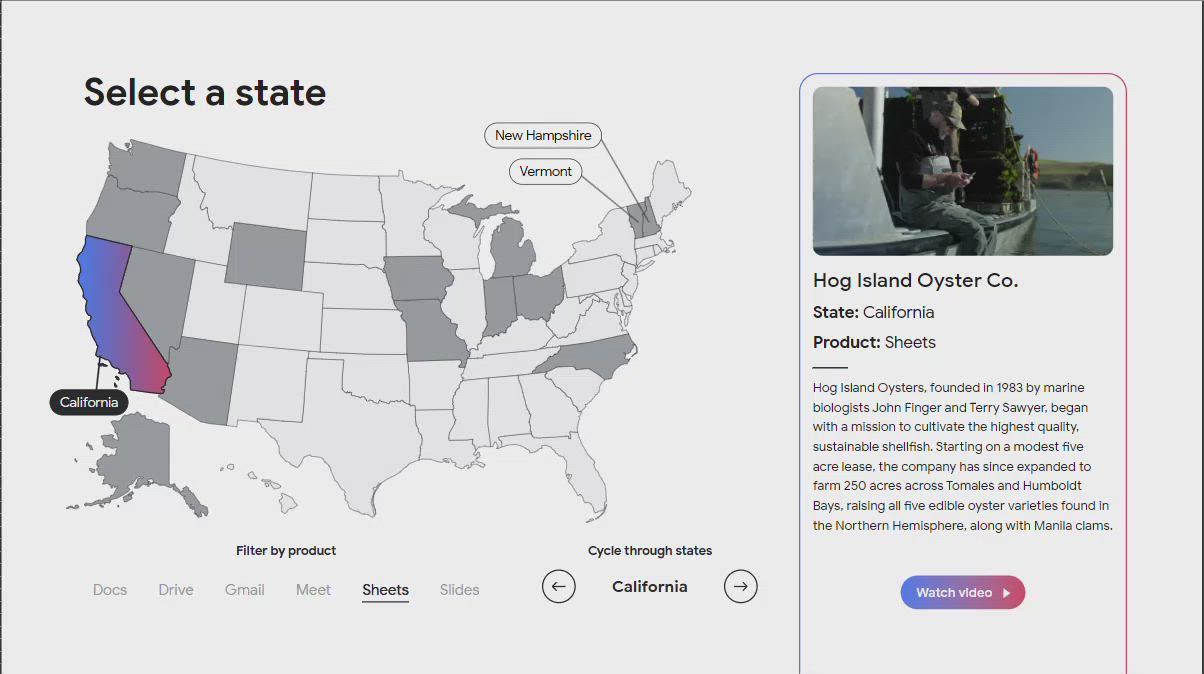Open the Hog Island Oyster video thumbnail
Image resolution: width=1204 pixels, height=674 pixels.
962,171
